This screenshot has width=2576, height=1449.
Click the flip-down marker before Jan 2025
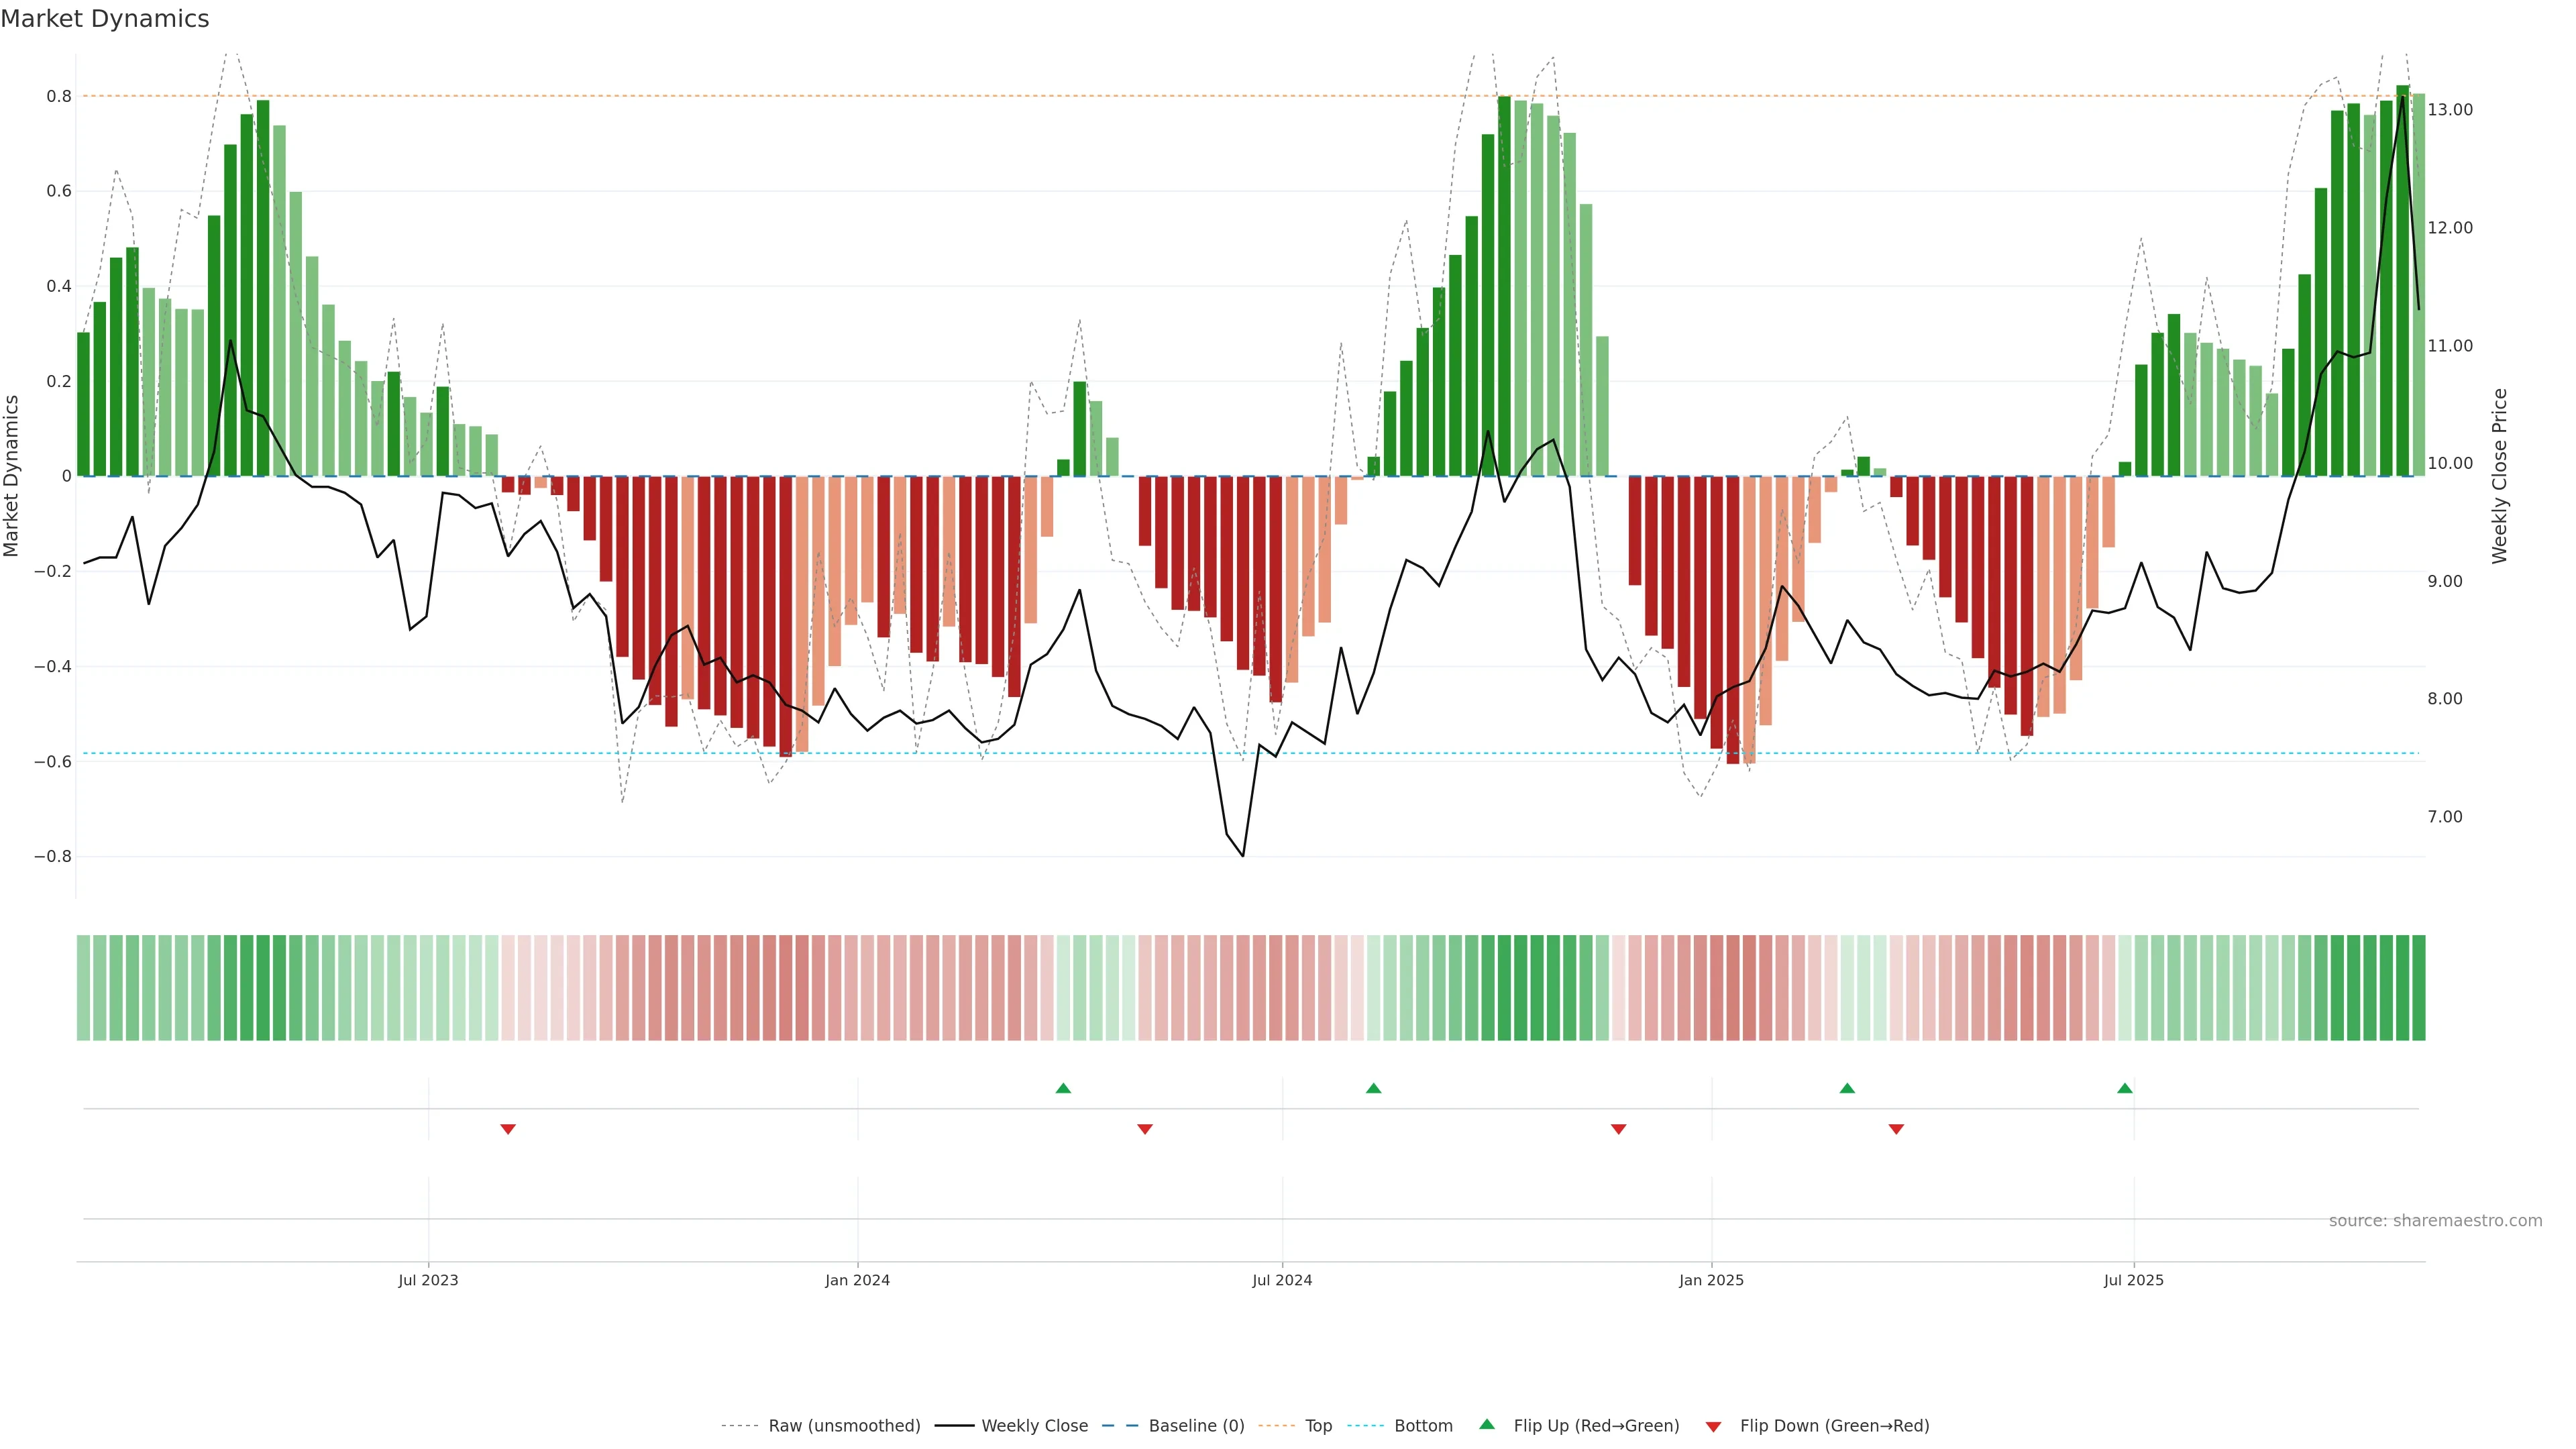point(1618,1129)
